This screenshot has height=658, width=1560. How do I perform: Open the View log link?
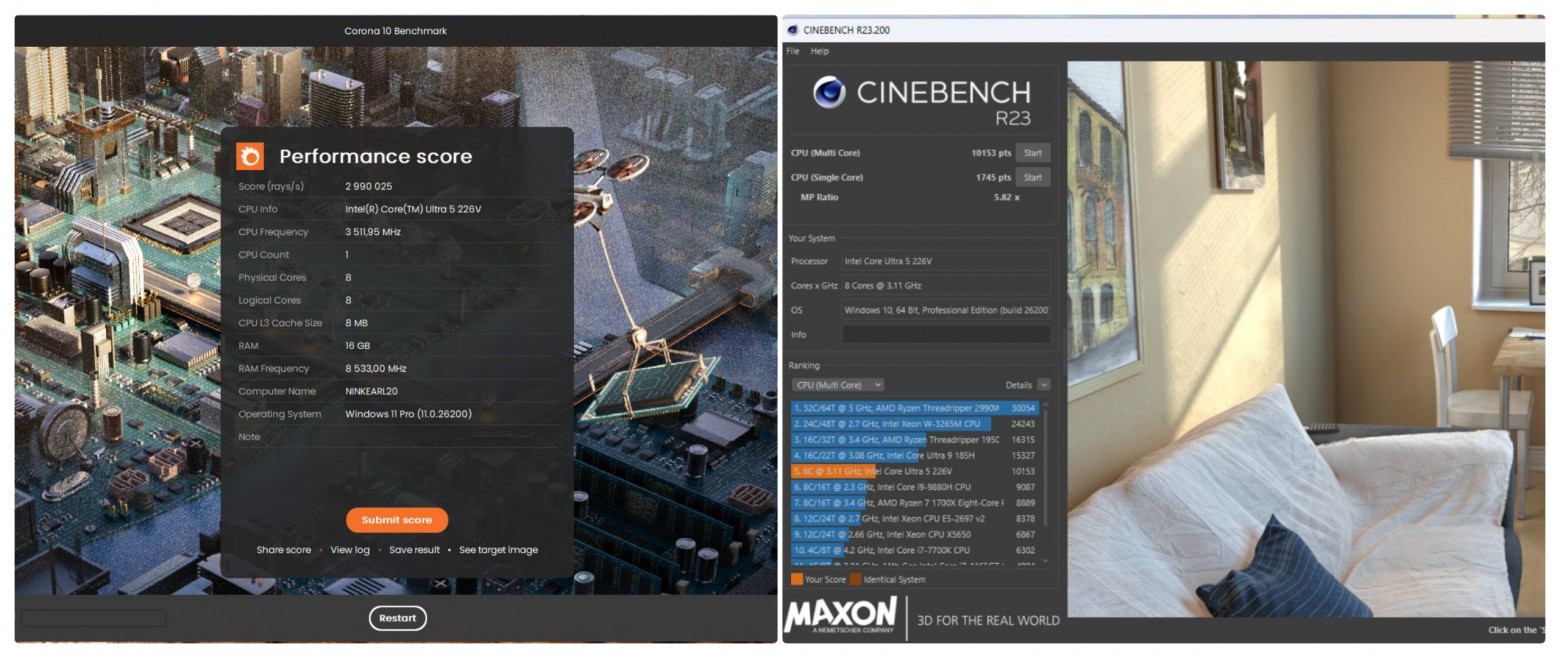pyautogui.click(x=350, y=550)
